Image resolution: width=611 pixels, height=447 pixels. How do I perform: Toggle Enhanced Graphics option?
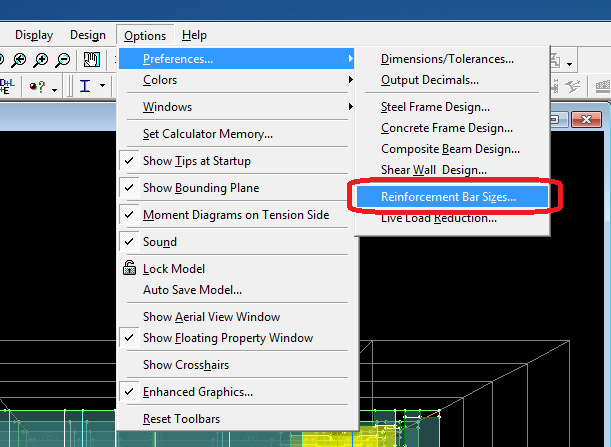(237, 392)
